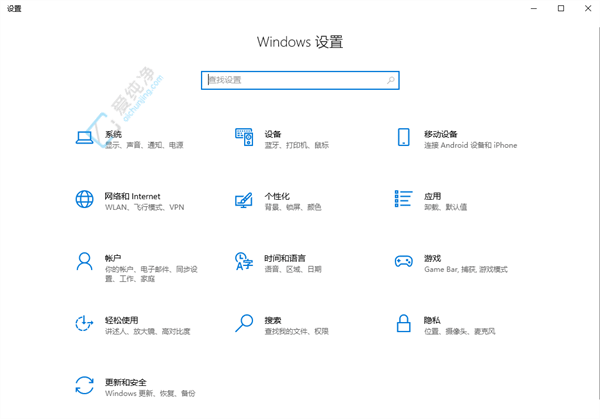Click description Windows 更新、恢复、备份

tap(150, 393)
